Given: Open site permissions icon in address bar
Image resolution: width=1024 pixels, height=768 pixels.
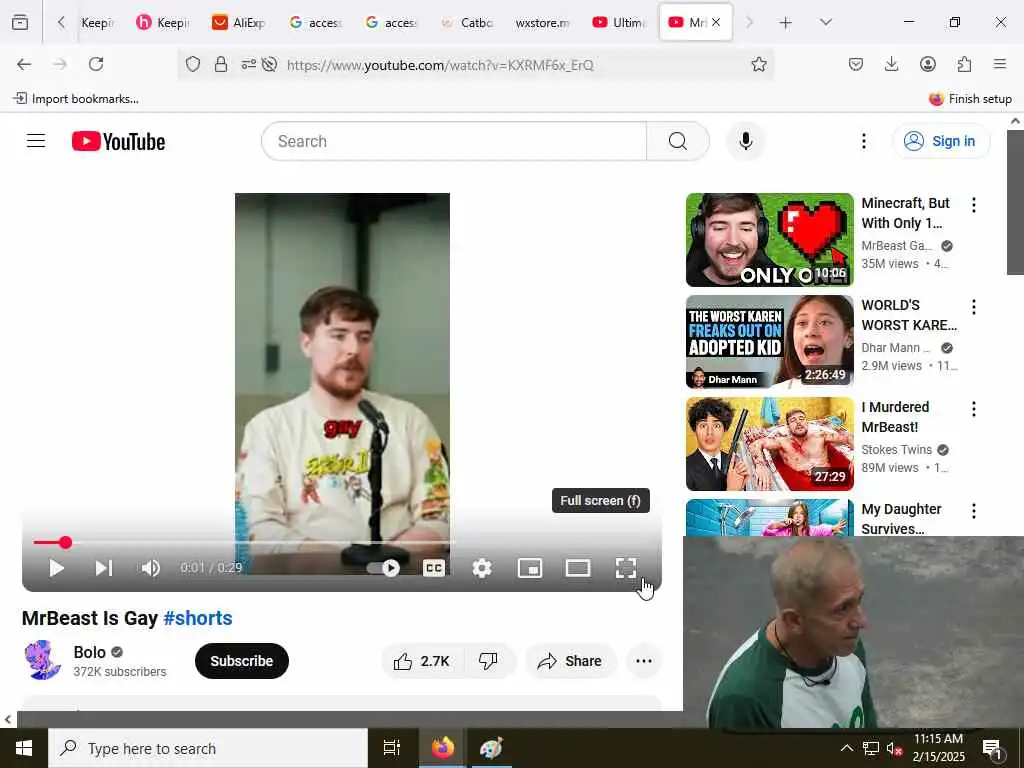Looking at the screenshot, I should click(x=248, y=64).
